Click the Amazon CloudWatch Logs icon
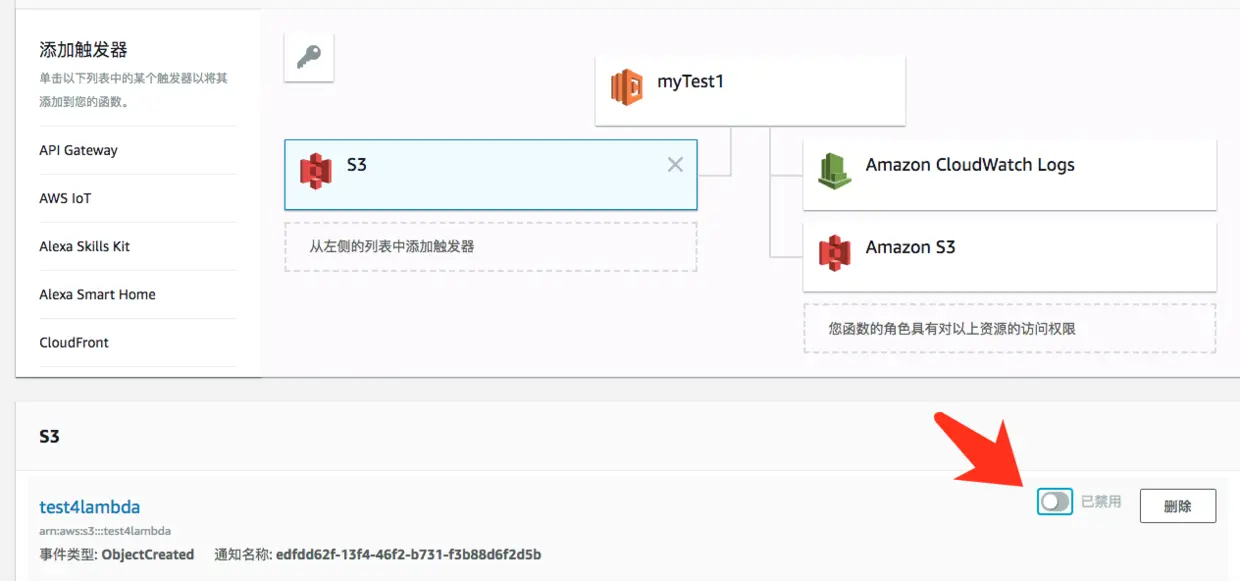 coord(835,172)
